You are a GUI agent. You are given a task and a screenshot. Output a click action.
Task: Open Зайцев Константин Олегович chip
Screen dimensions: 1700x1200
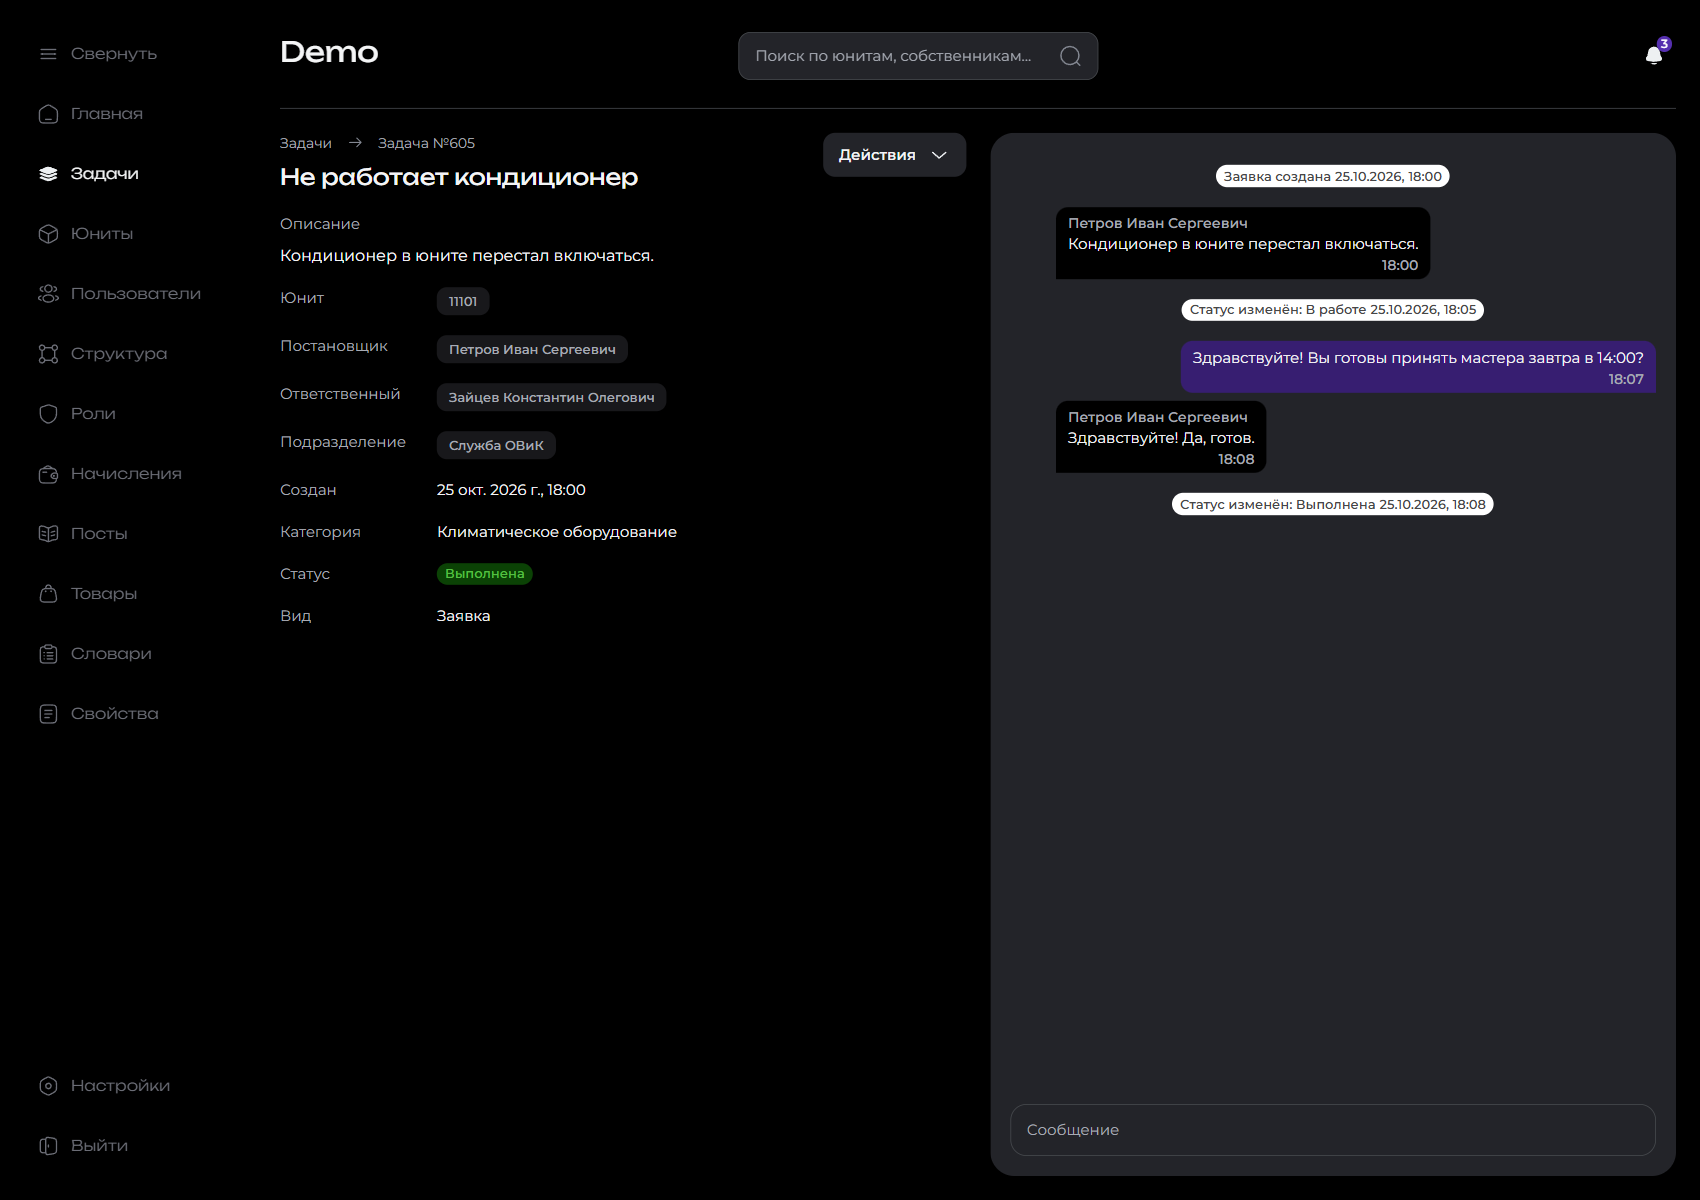click(x=551, y=397)
